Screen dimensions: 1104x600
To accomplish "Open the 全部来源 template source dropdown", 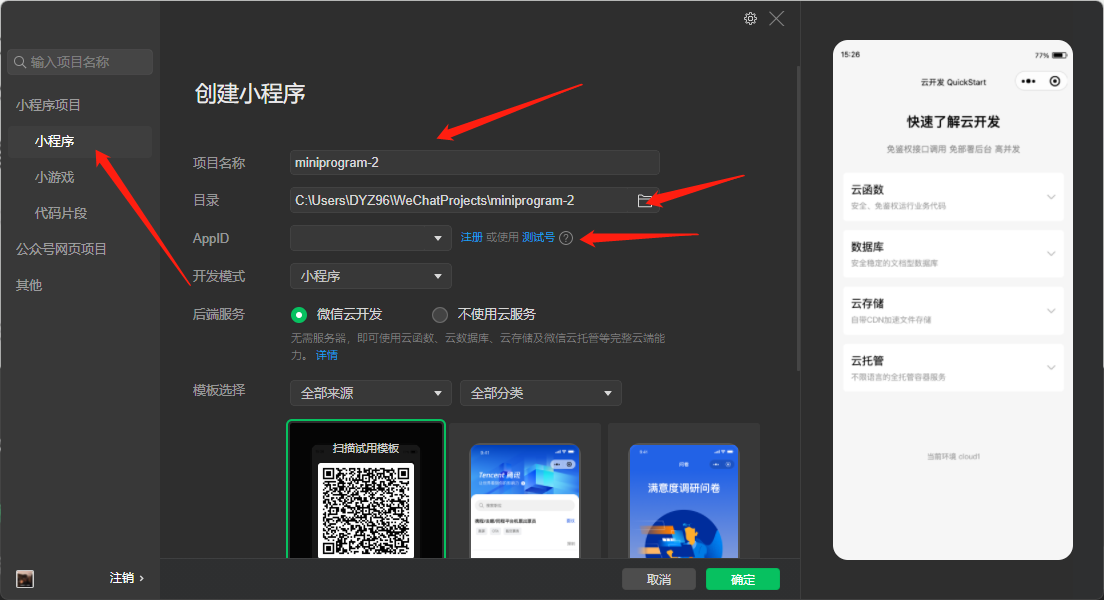I will 371,393.
